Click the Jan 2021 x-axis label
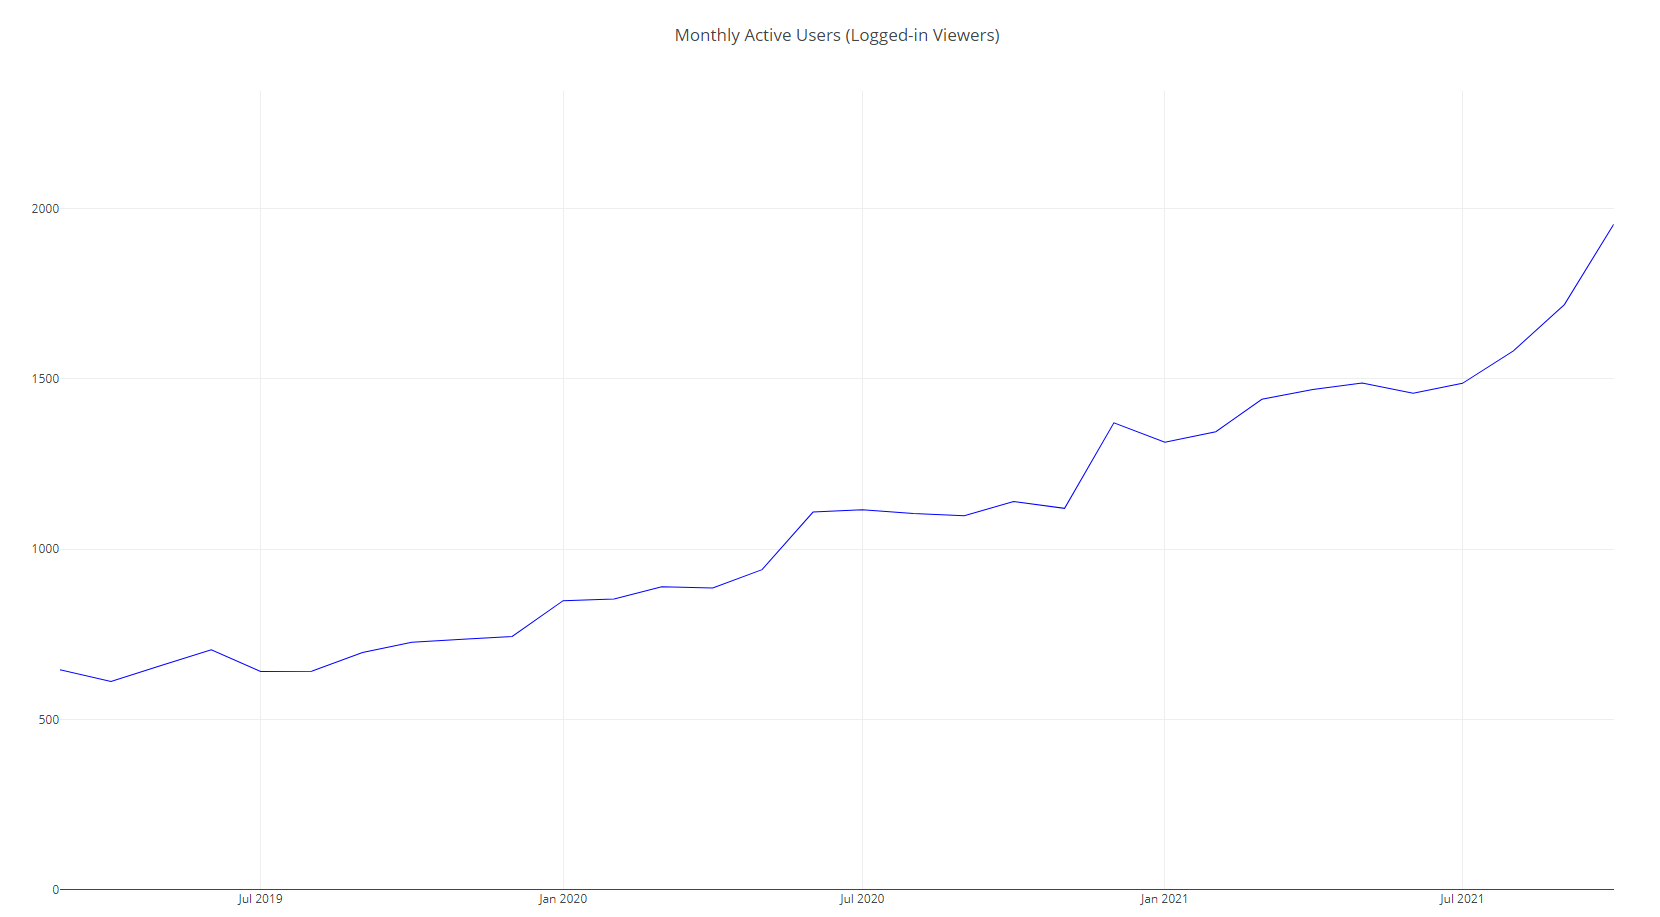 coord(1164,899)
